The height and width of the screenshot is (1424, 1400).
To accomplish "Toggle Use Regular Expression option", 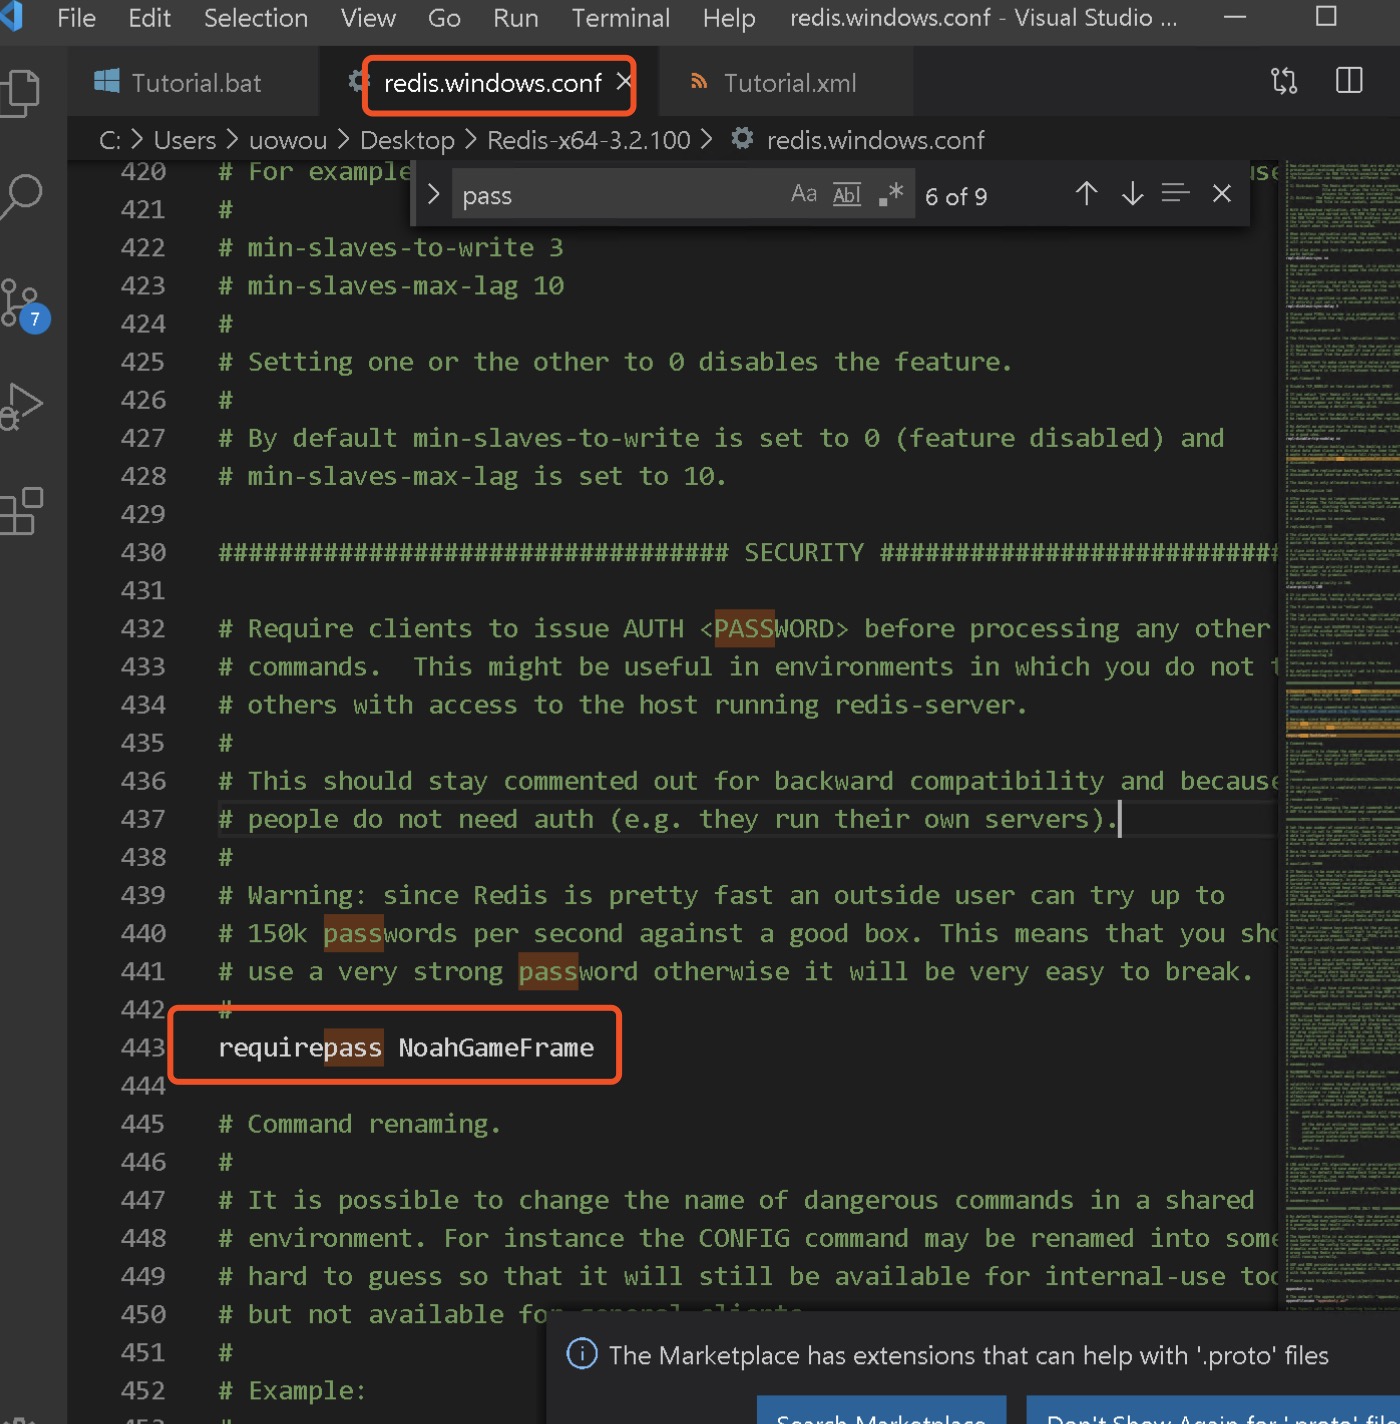I will click(x=890, y=194).
